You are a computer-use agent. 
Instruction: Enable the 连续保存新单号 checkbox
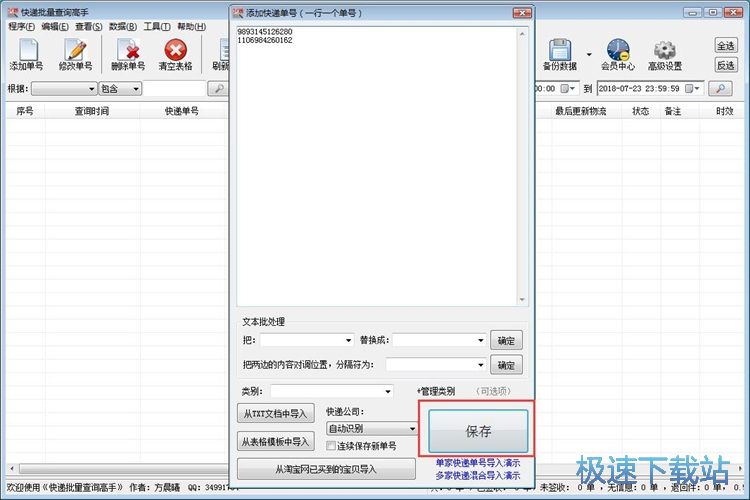click(331, 446)
